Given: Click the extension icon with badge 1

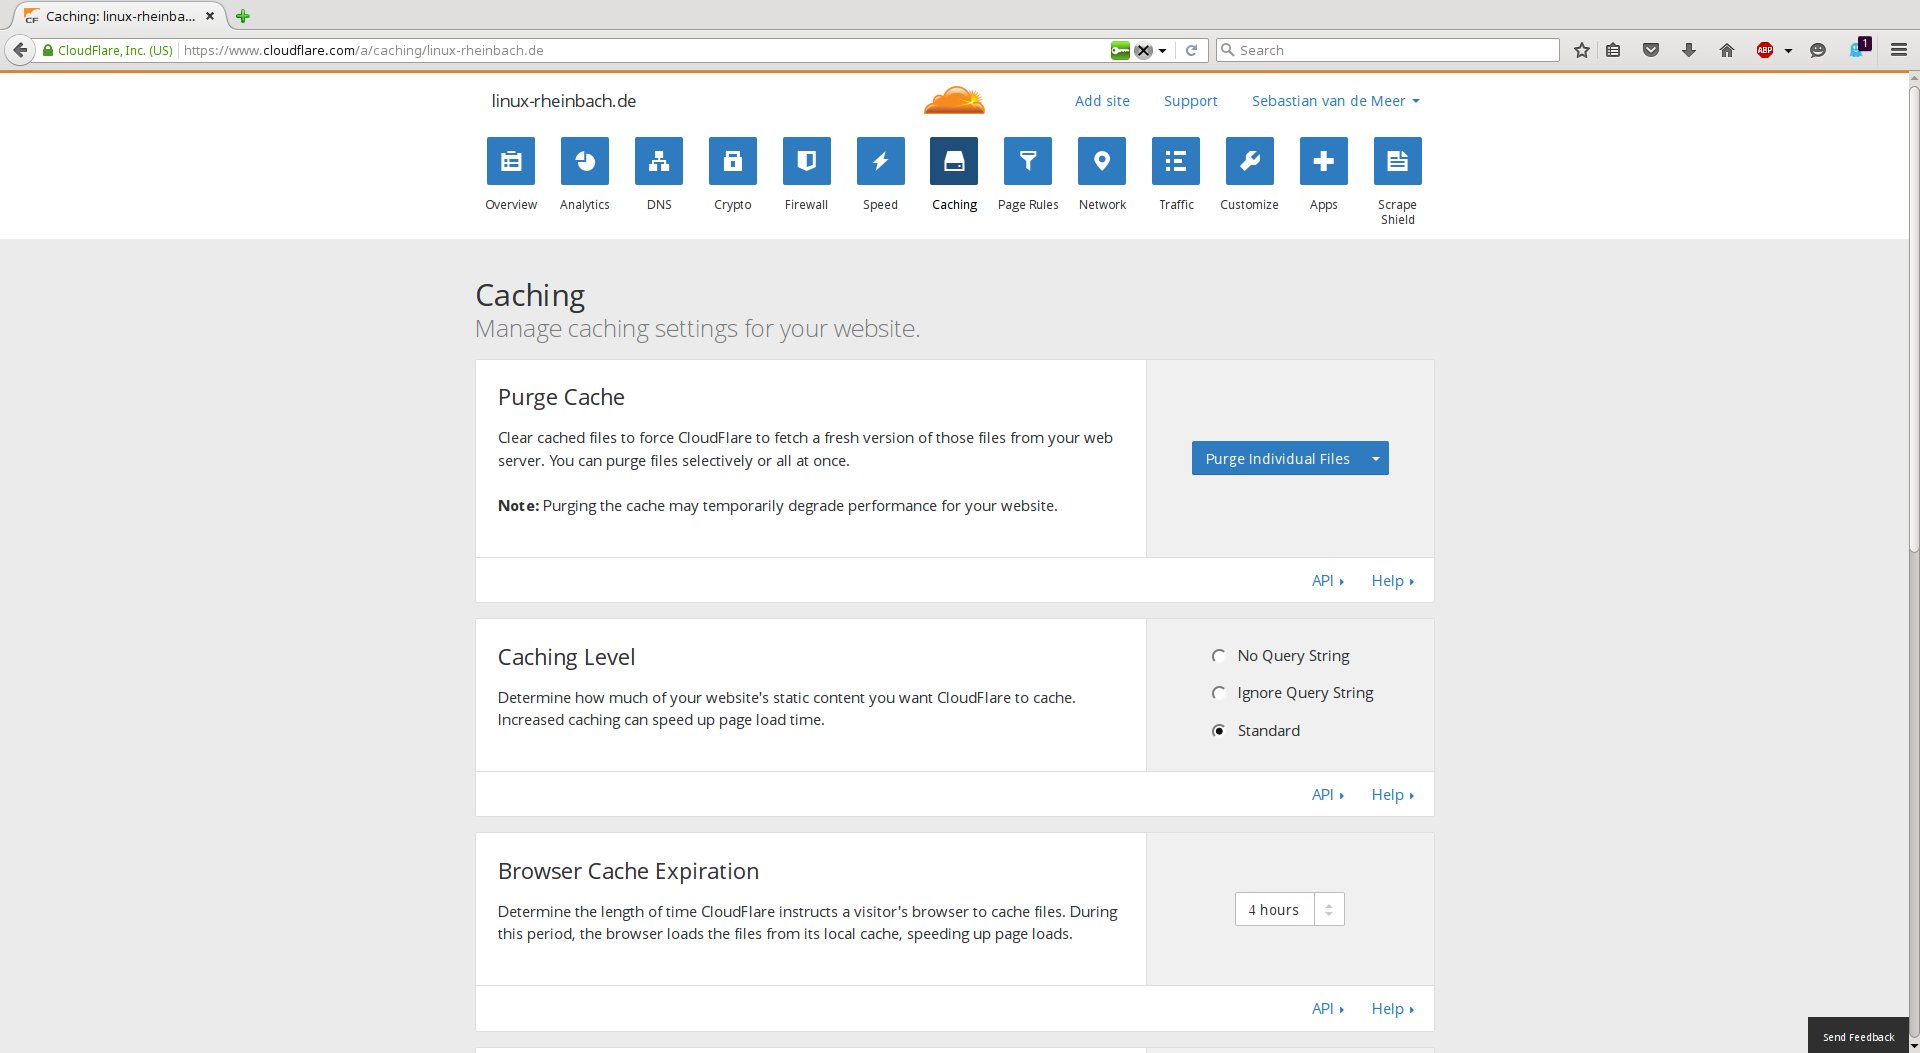Looking at the screenshot, I should point(1859,48).
